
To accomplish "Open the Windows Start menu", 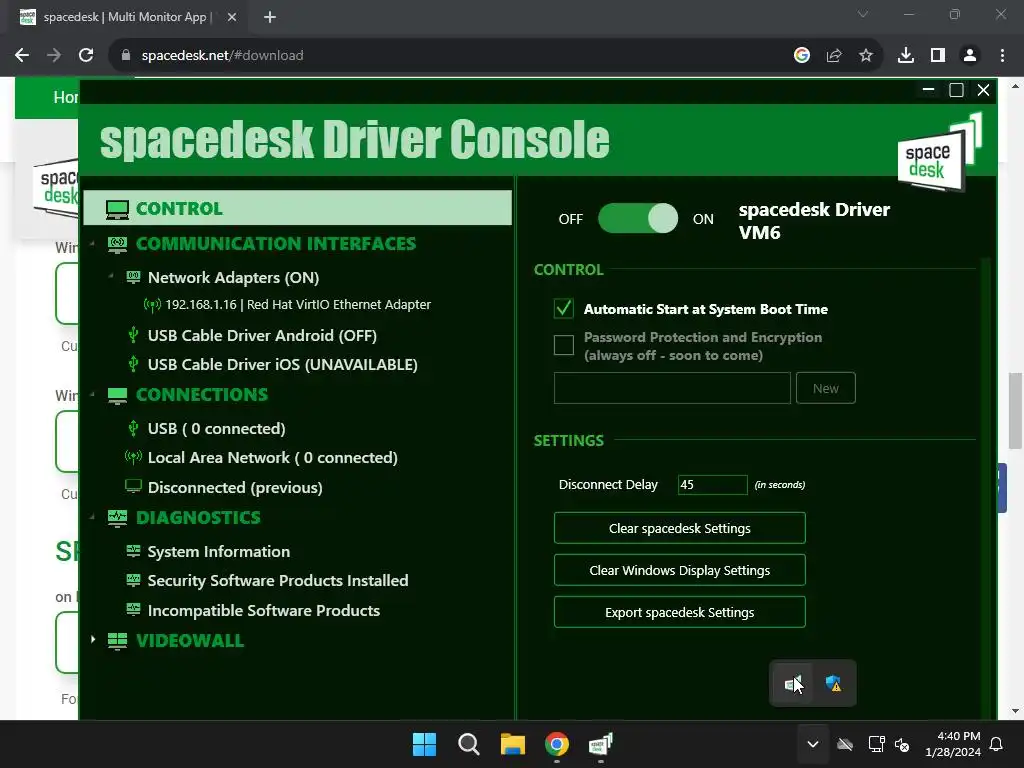I will click(424, 744).
